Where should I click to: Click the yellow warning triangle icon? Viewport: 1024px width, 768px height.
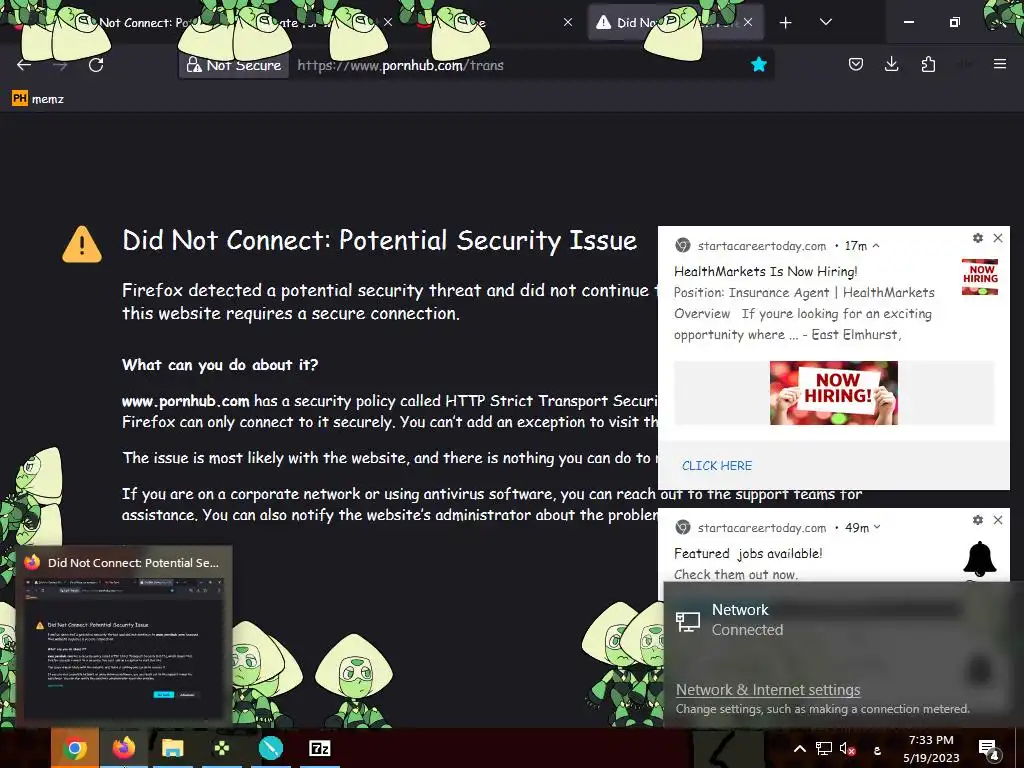82,244
